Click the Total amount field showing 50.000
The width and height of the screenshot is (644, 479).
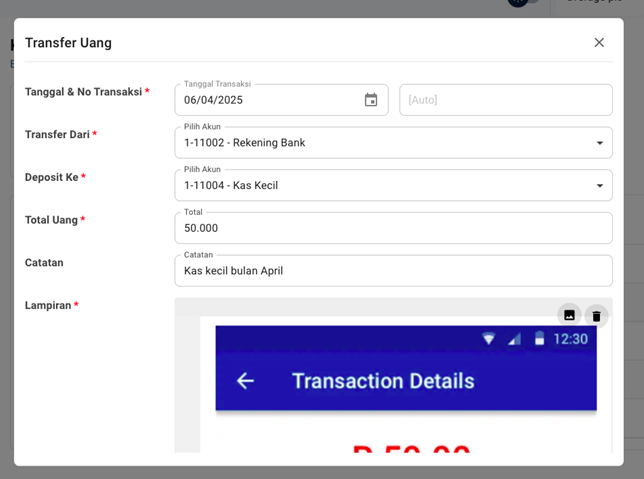393,228
